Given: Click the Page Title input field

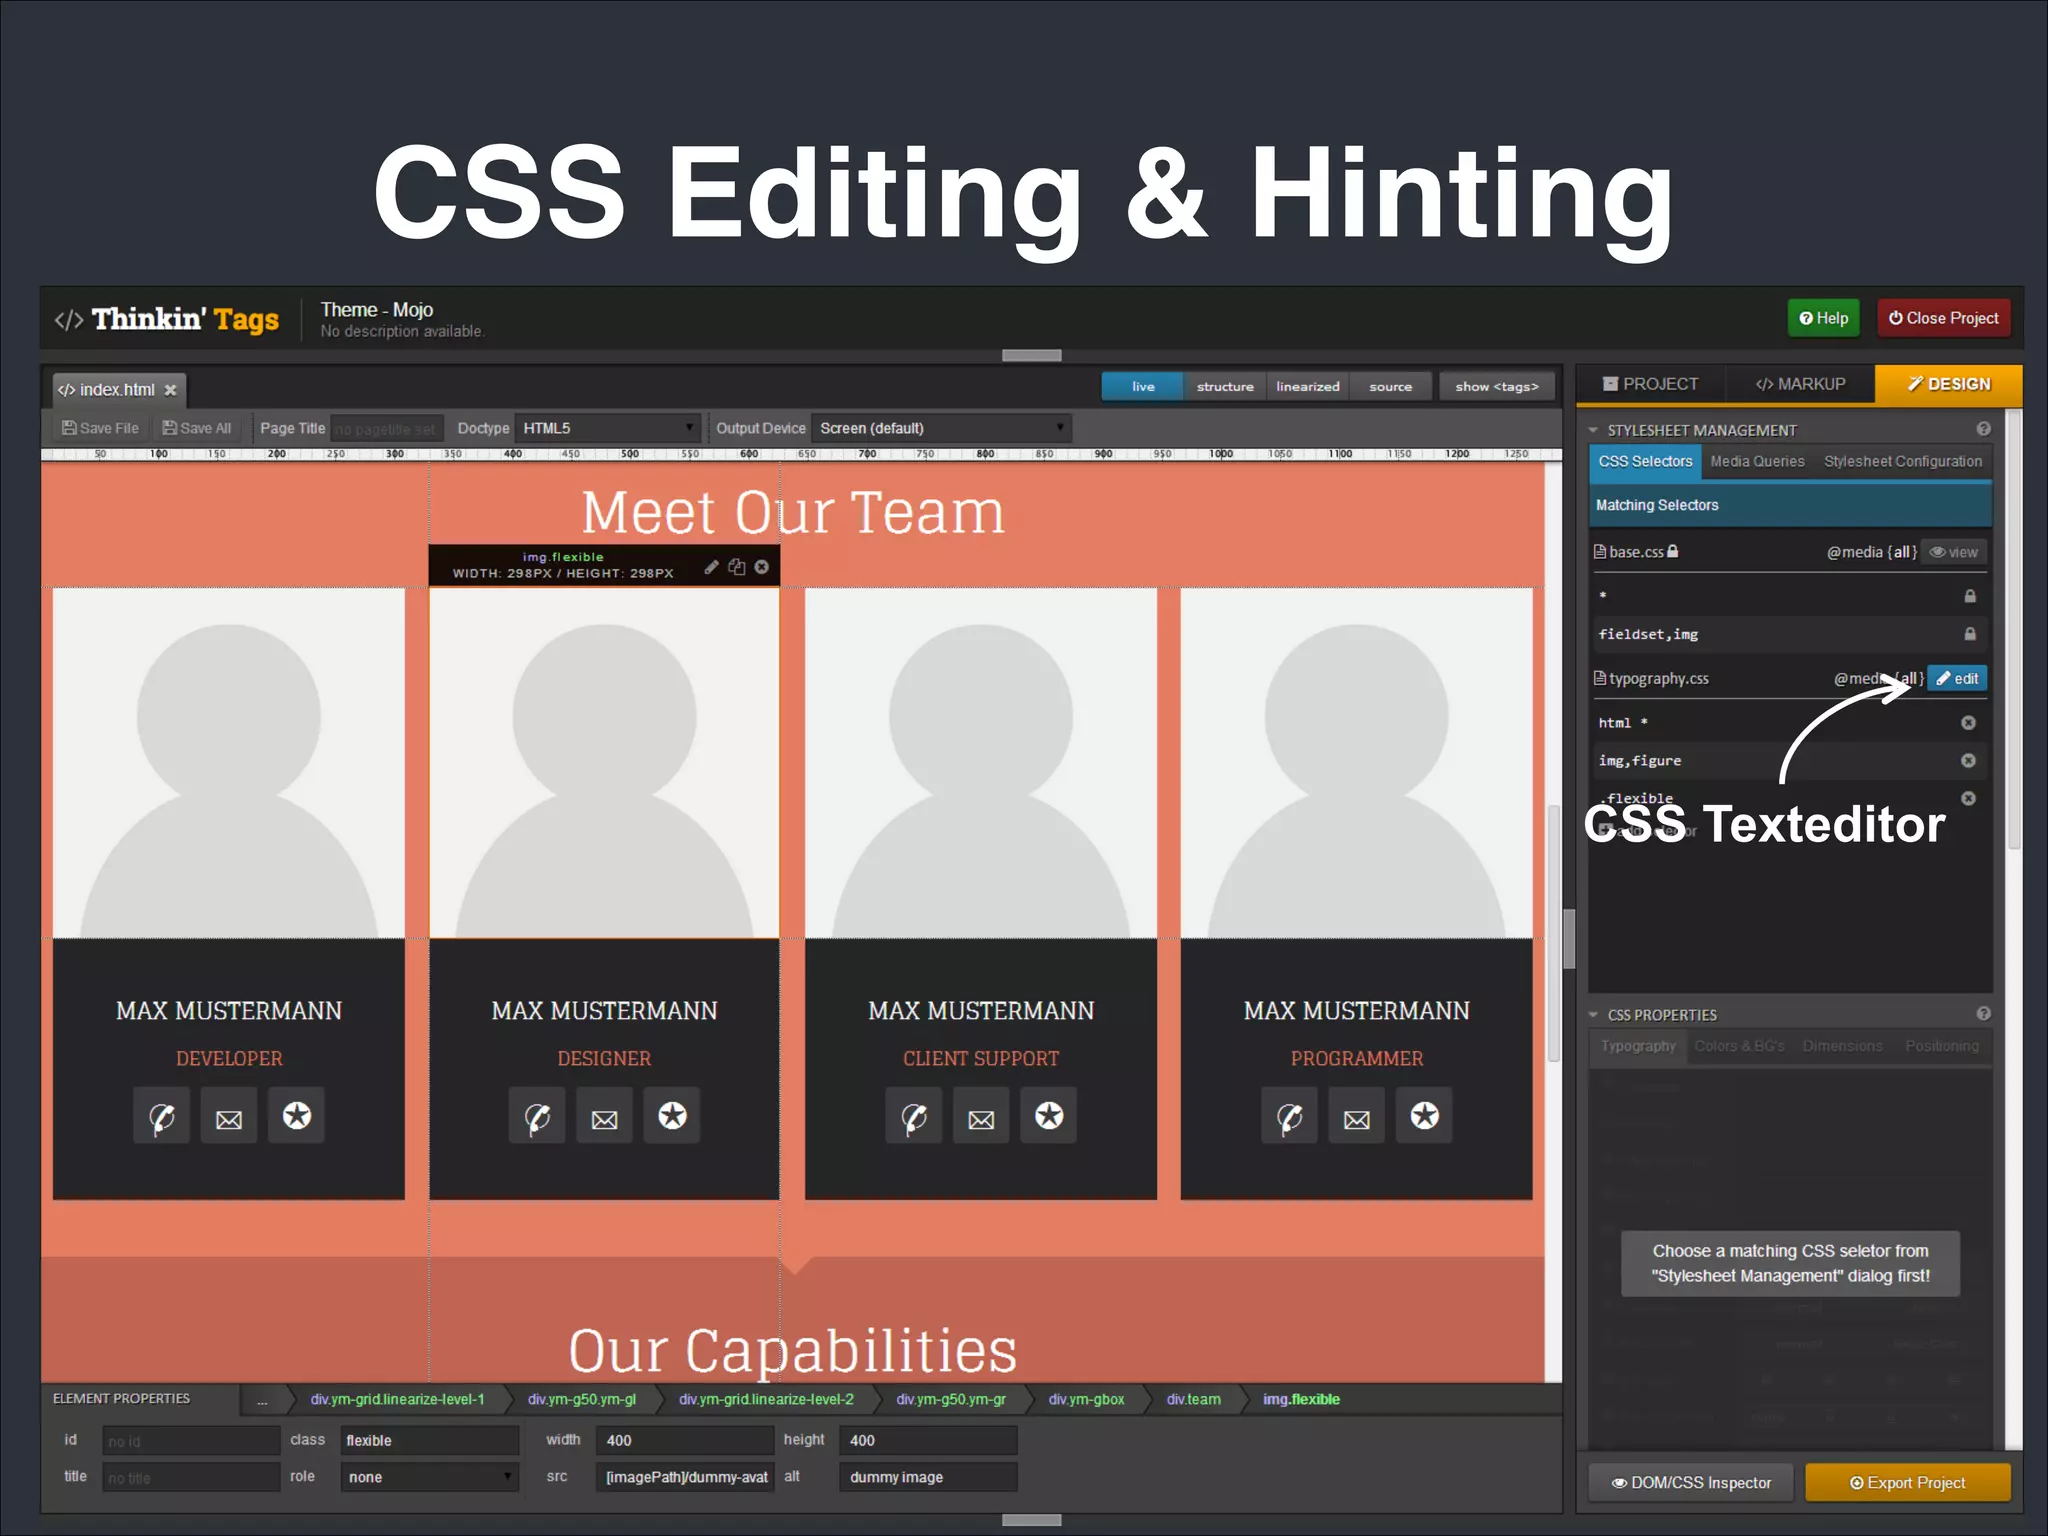Looking at the screenshot, I should [386, 429].
